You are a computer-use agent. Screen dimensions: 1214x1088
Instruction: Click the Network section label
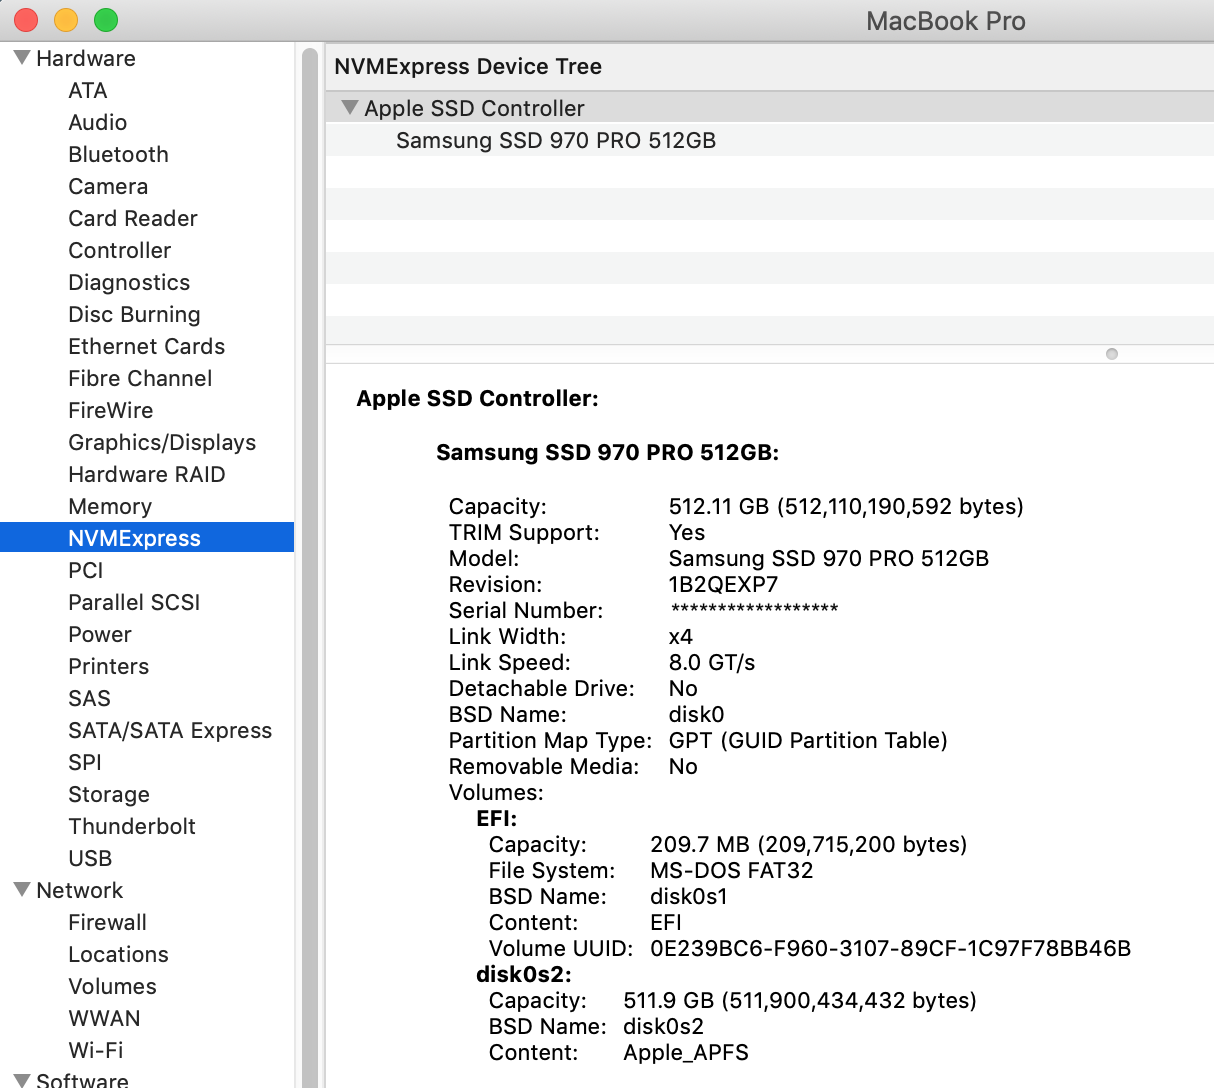[80, 890]
